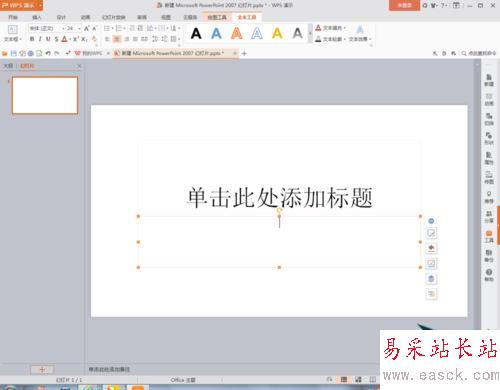
Task: Open Properties panel in right sidebar
Action: [x=489, y=158]
